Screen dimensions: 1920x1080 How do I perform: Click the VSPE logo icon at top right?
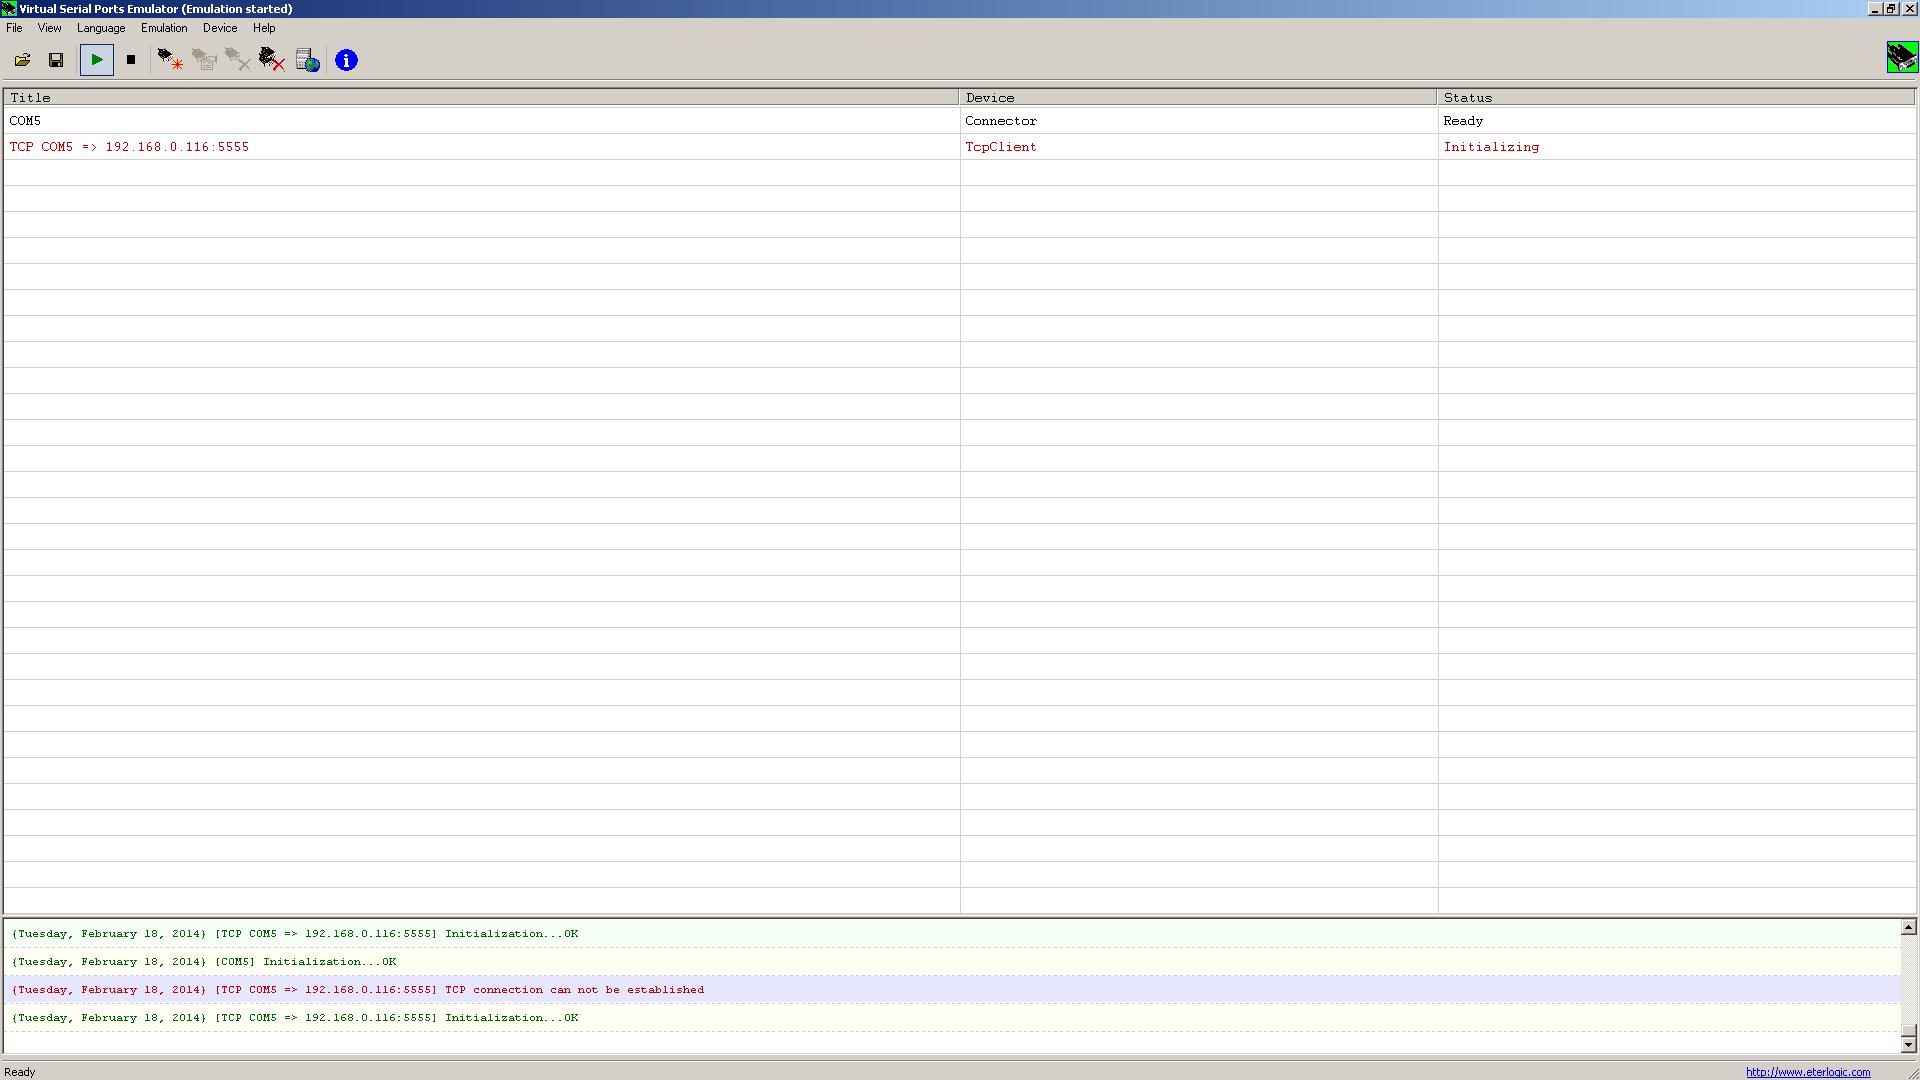tap(1903, 57)
